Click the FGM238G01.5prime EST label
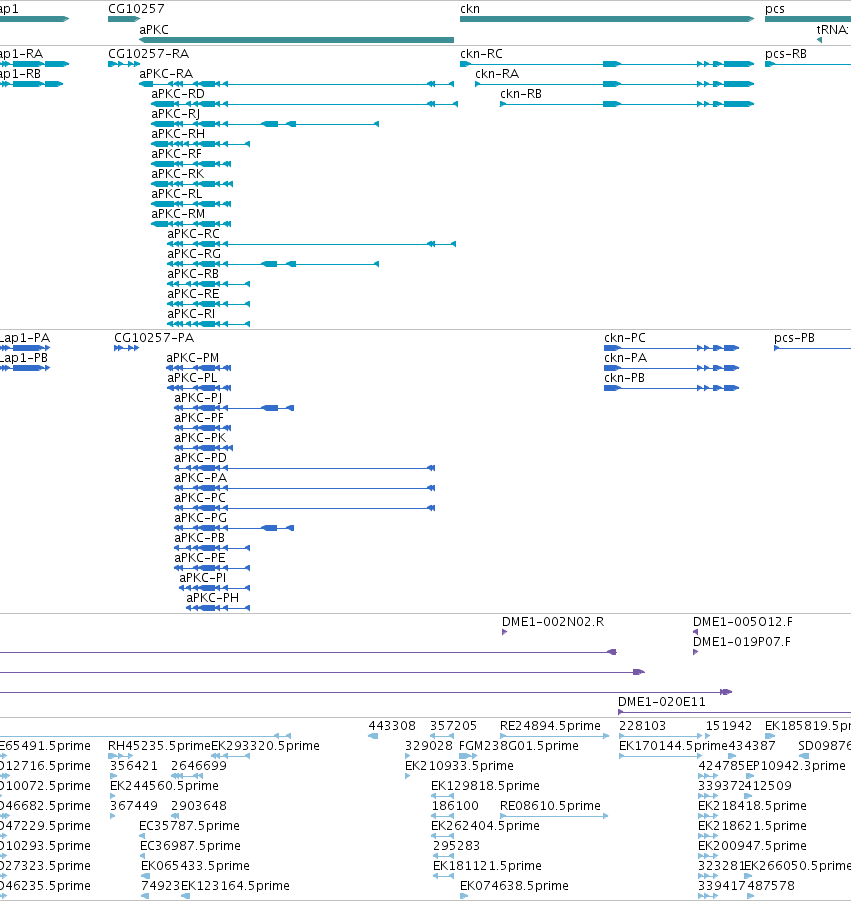 pos(519,746)
